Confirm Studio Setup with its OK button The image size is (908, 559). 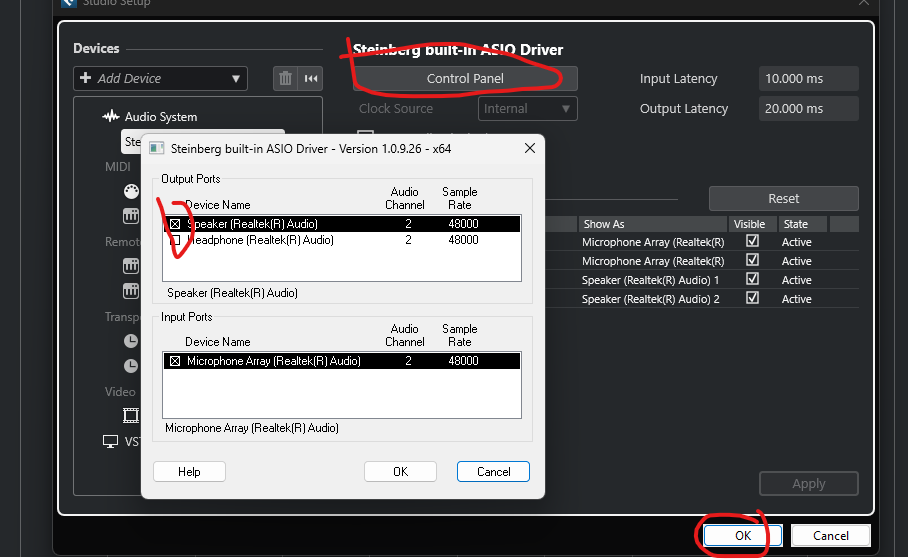(743, 536)
